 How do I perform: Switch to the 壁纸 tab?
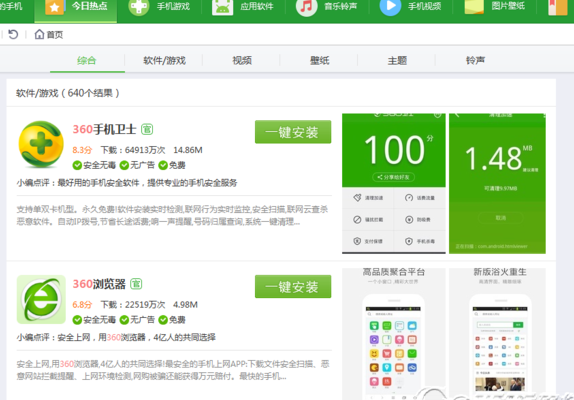tap(320, 60)
